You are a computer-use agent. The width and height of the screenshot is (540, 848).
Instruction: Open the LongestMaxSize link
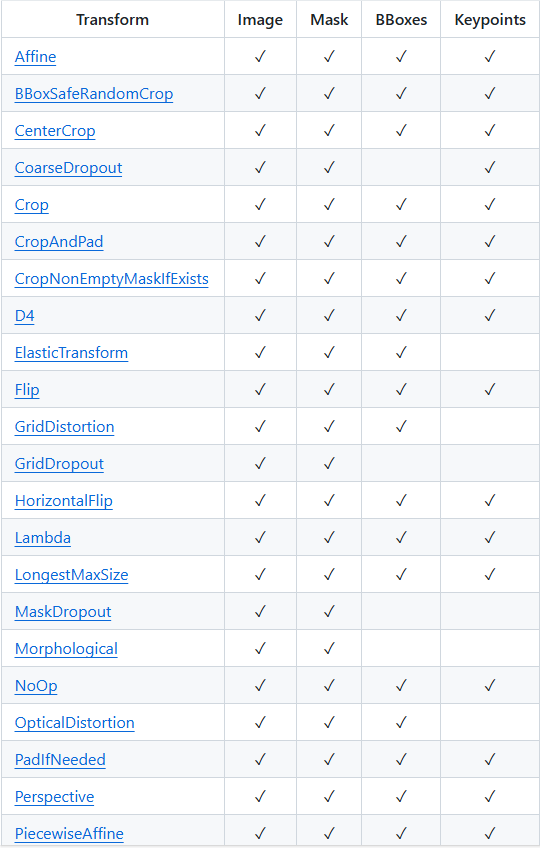tap(71, 575)
